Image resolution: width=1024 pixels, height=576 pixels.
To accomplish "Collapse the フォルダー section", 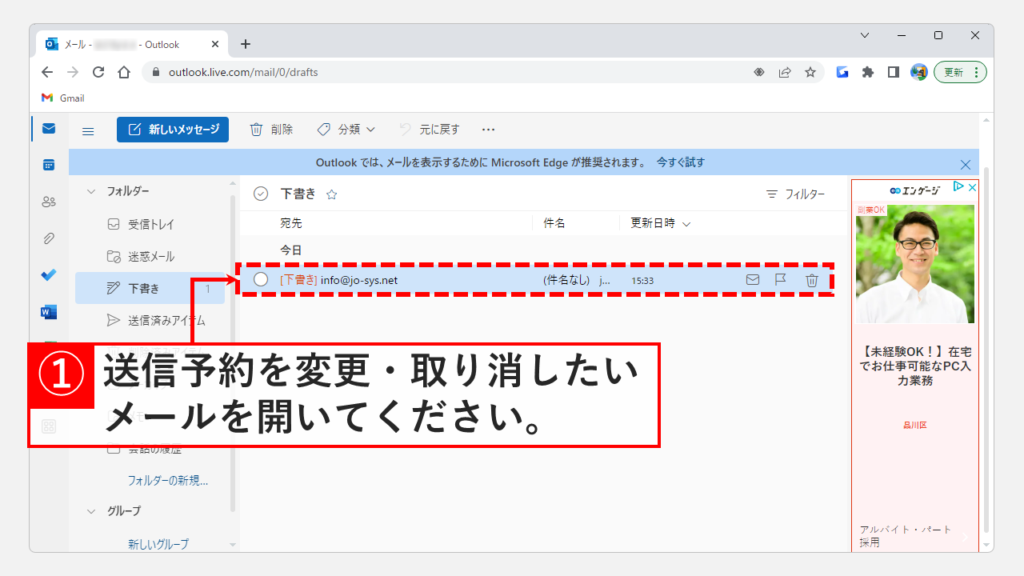I will (92, 191).
